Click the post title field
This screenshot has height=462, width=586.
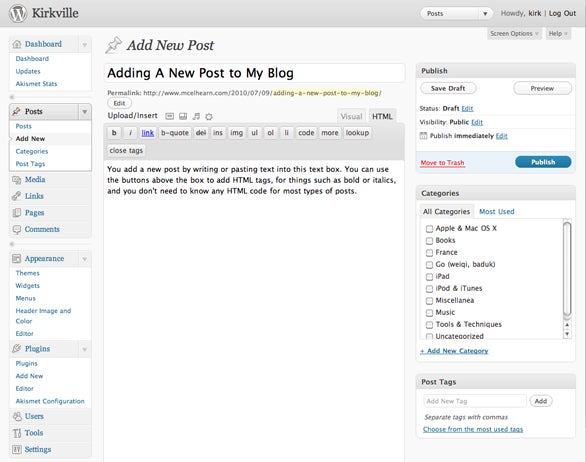255,73
